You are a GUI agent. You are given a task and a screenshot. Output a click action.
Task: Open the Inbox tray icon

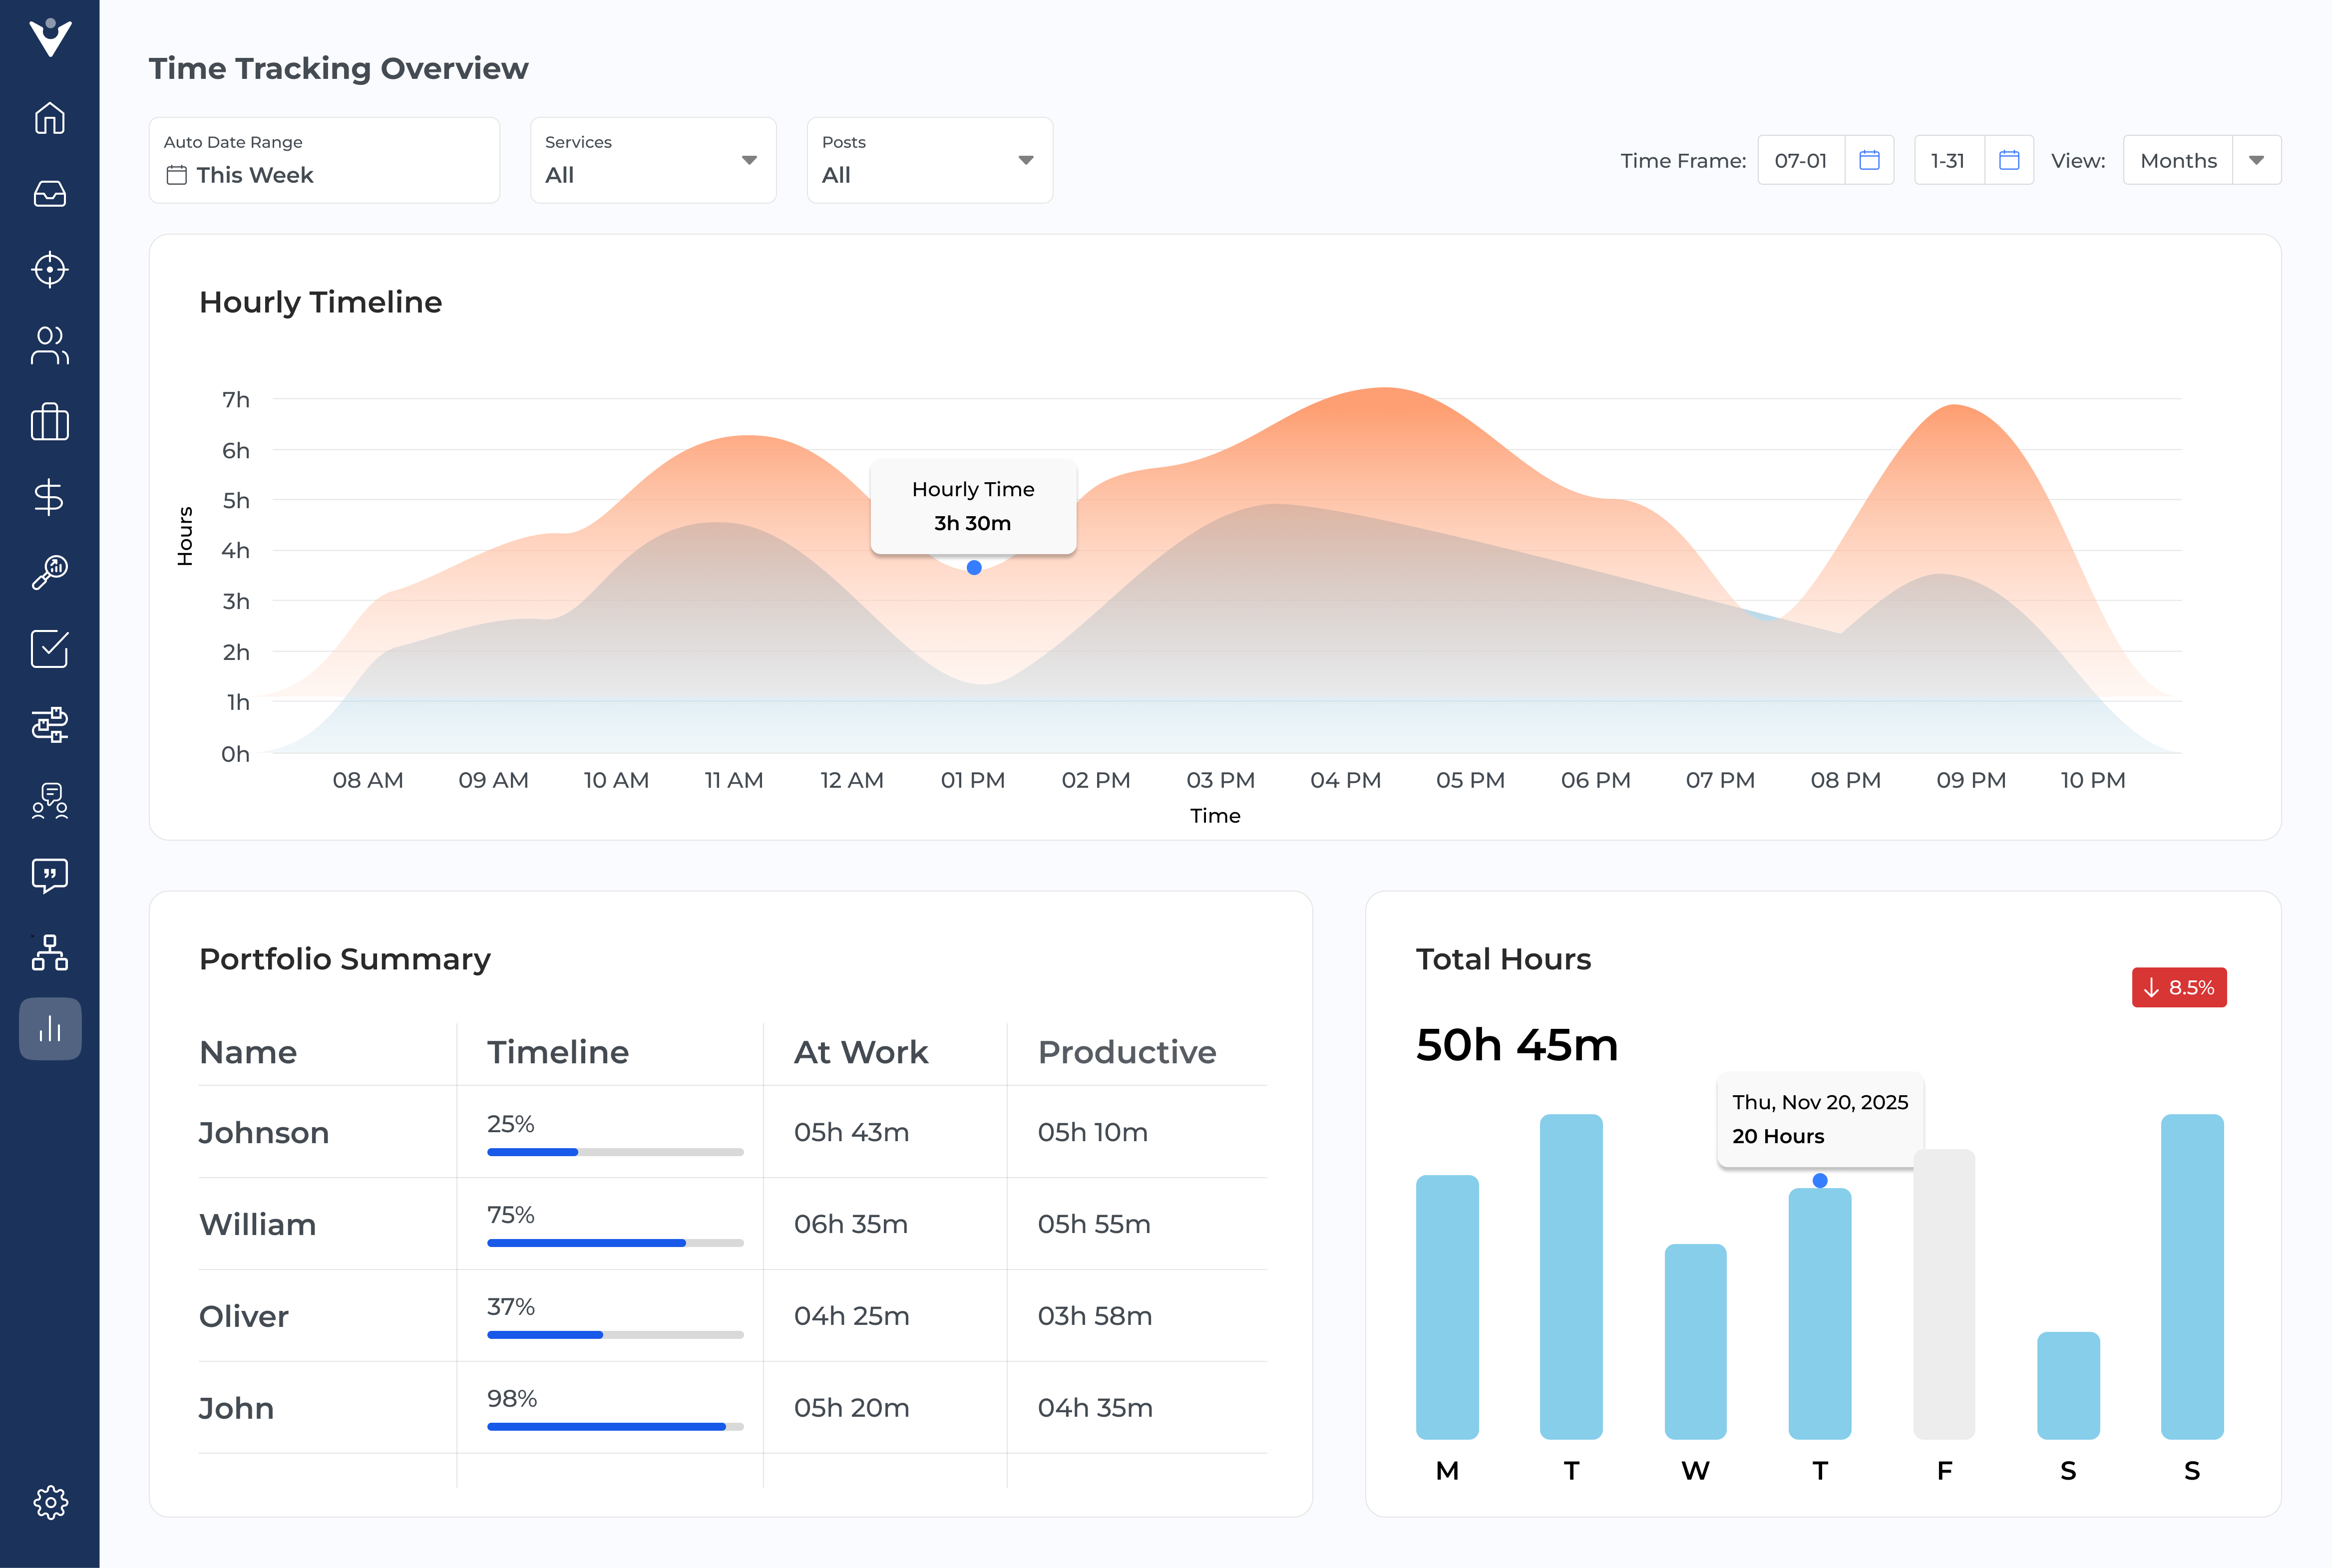point(49,194)
